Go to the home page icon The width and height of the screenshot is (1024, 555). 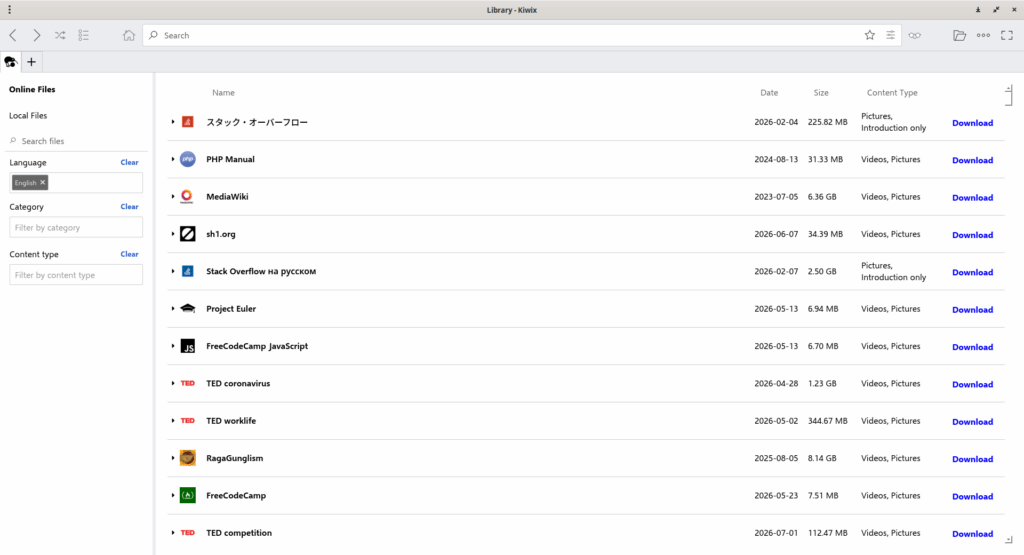129,35
